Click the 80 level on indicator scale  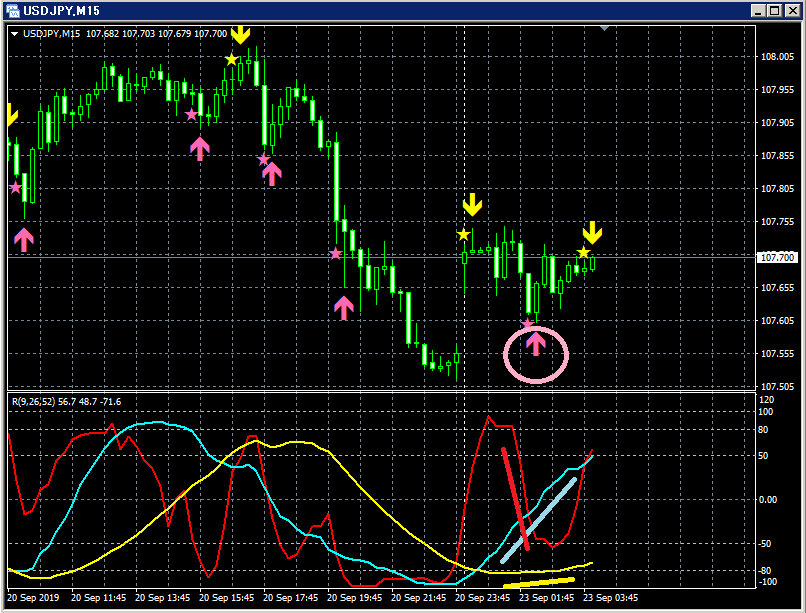(764, 430)
